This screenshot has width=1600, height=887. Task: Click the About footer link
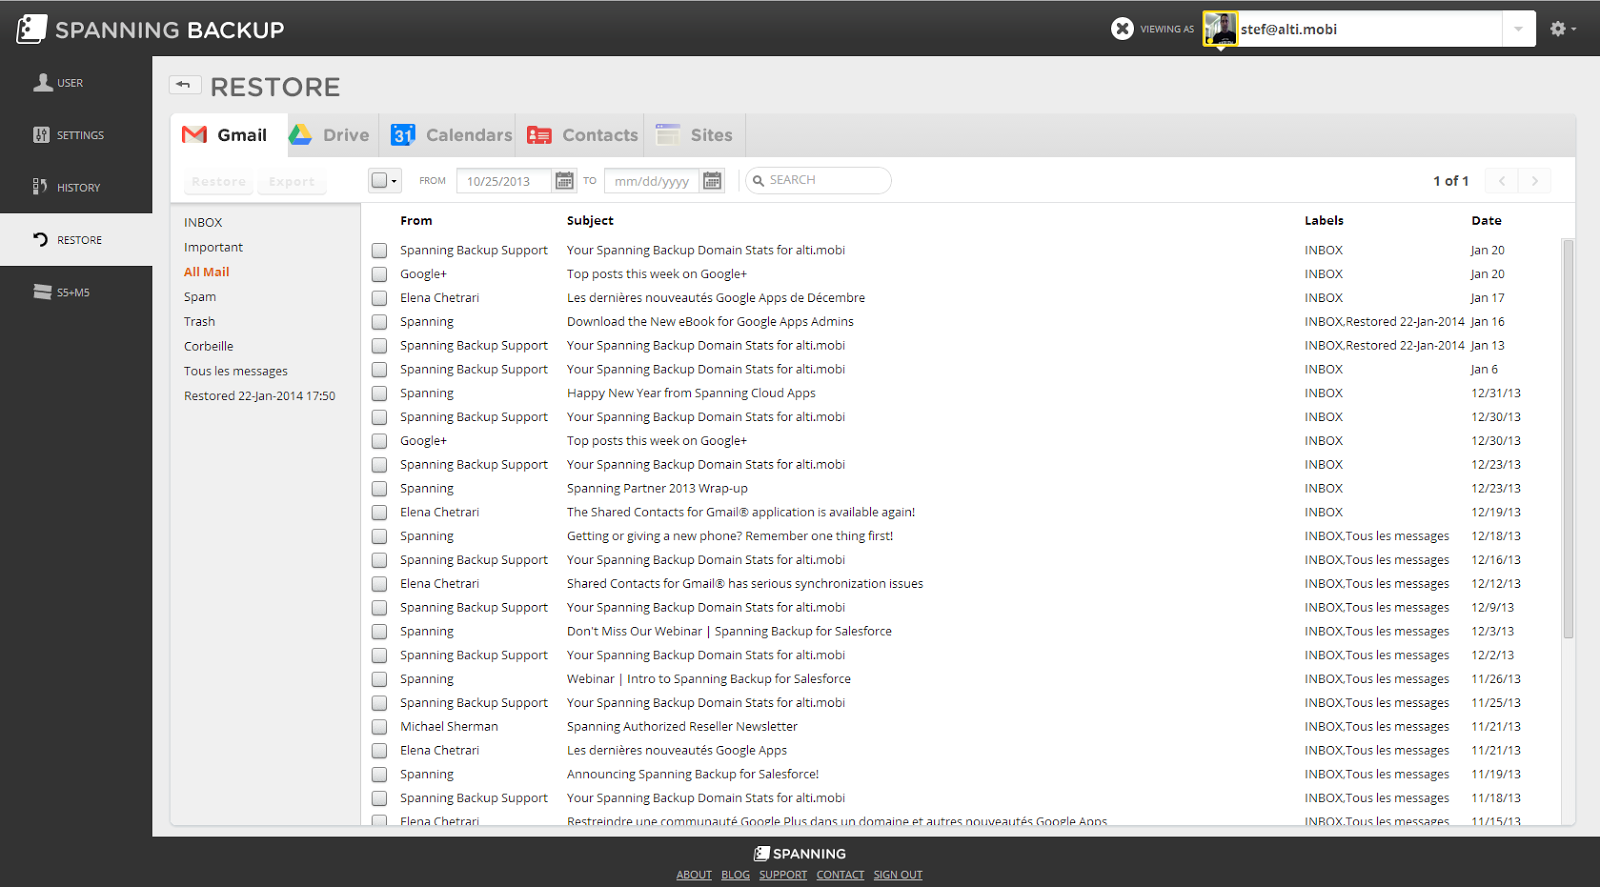[x=694, y=875]
